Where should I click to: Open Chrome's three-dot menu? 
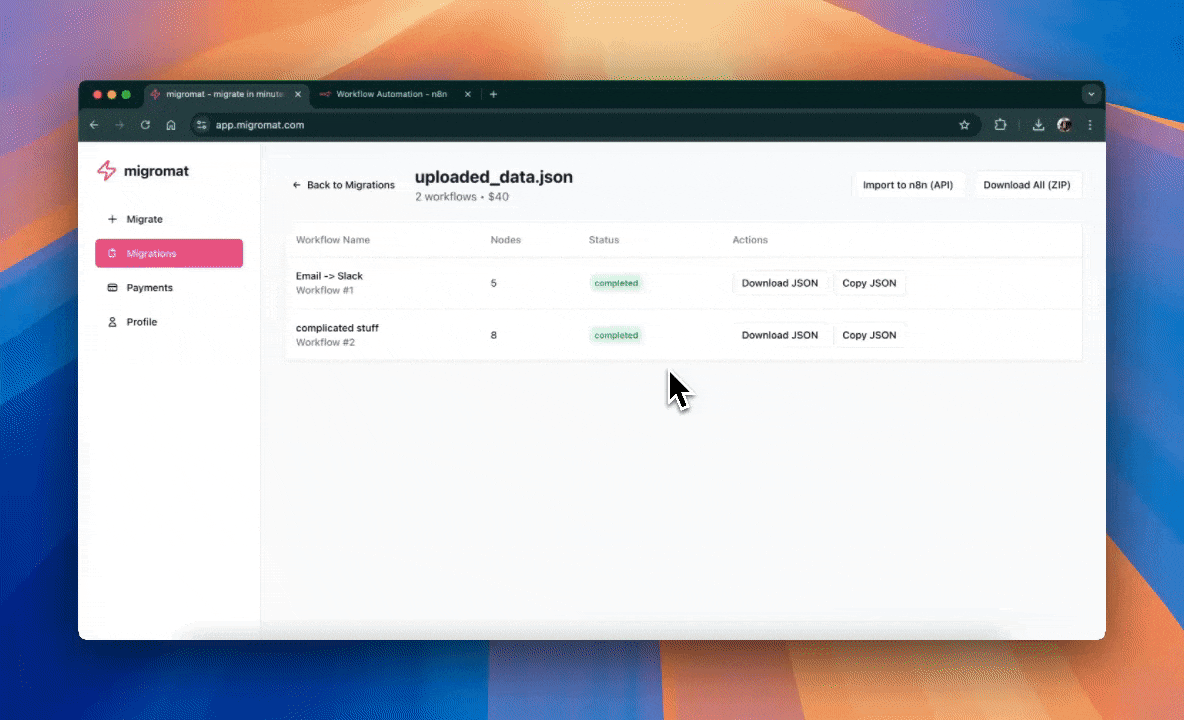pos(1089,124)
